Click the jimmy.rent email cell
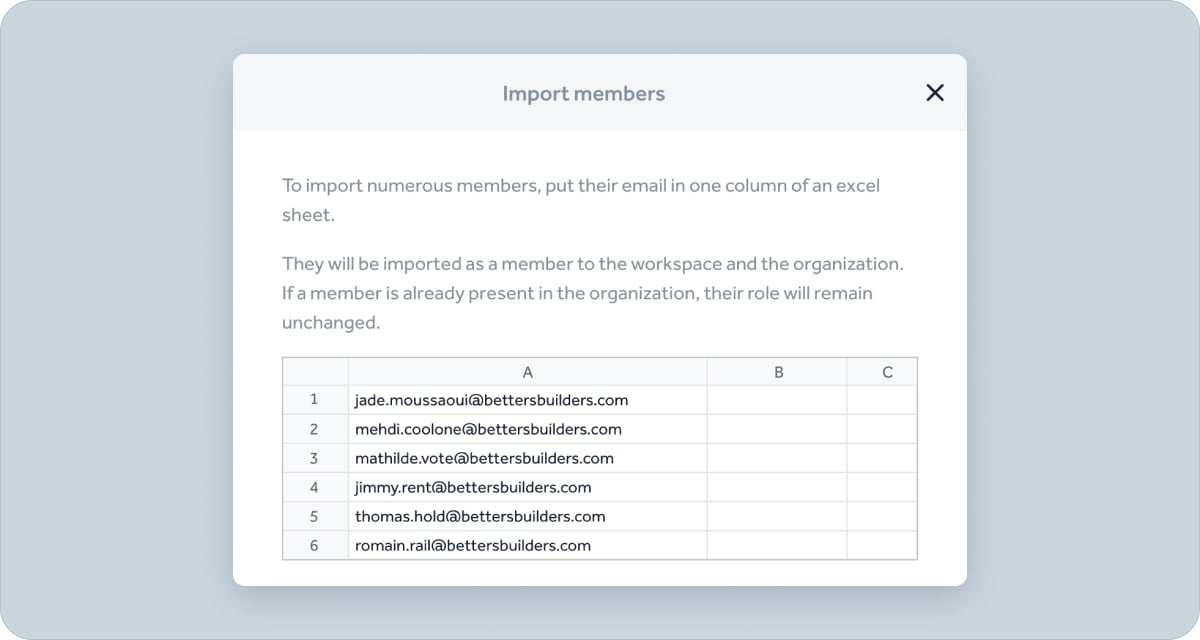 [x=473, y=487]
